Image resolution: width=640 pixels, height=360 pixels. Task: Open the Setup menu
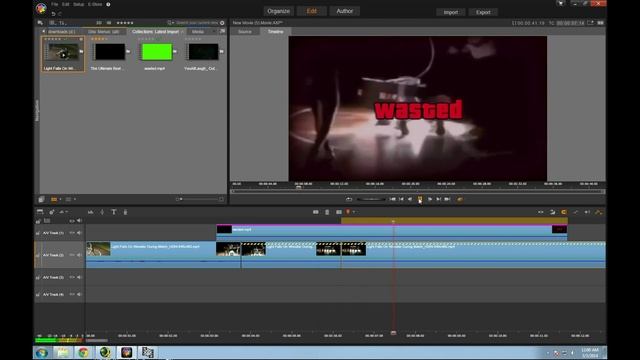click(78, 4)
